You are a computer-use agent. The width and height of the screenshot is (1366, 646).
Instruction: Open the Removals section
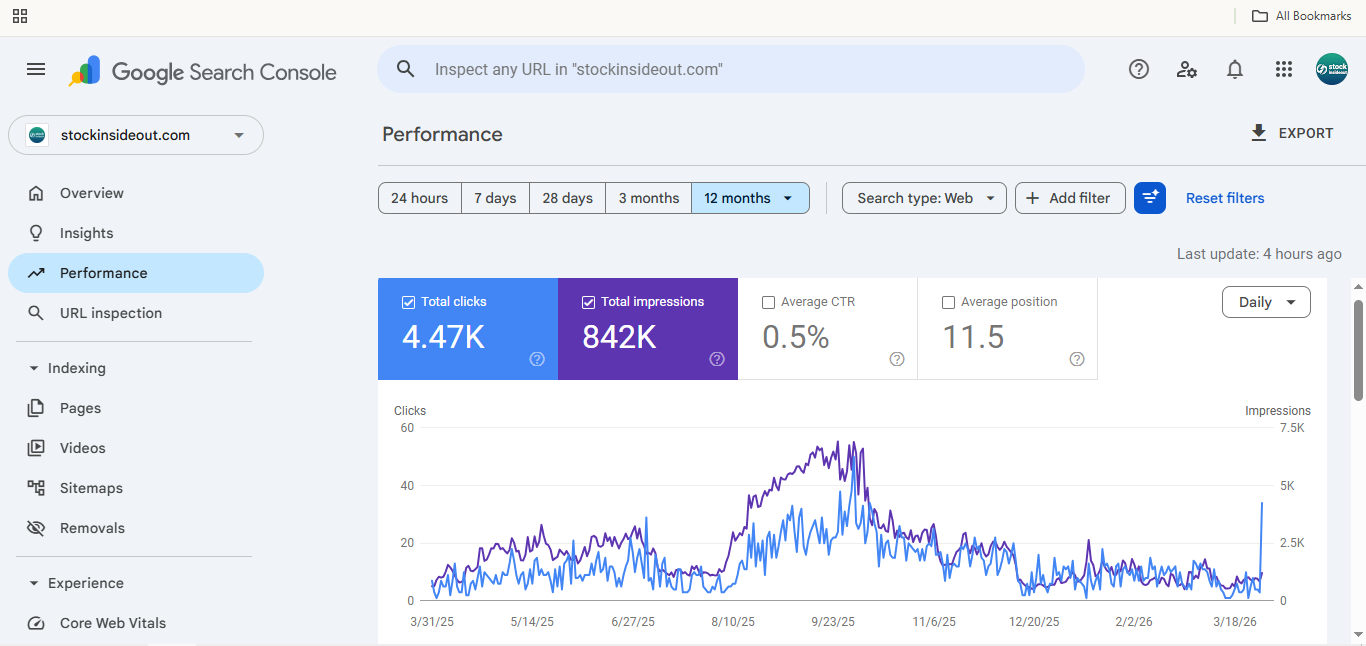91,528
